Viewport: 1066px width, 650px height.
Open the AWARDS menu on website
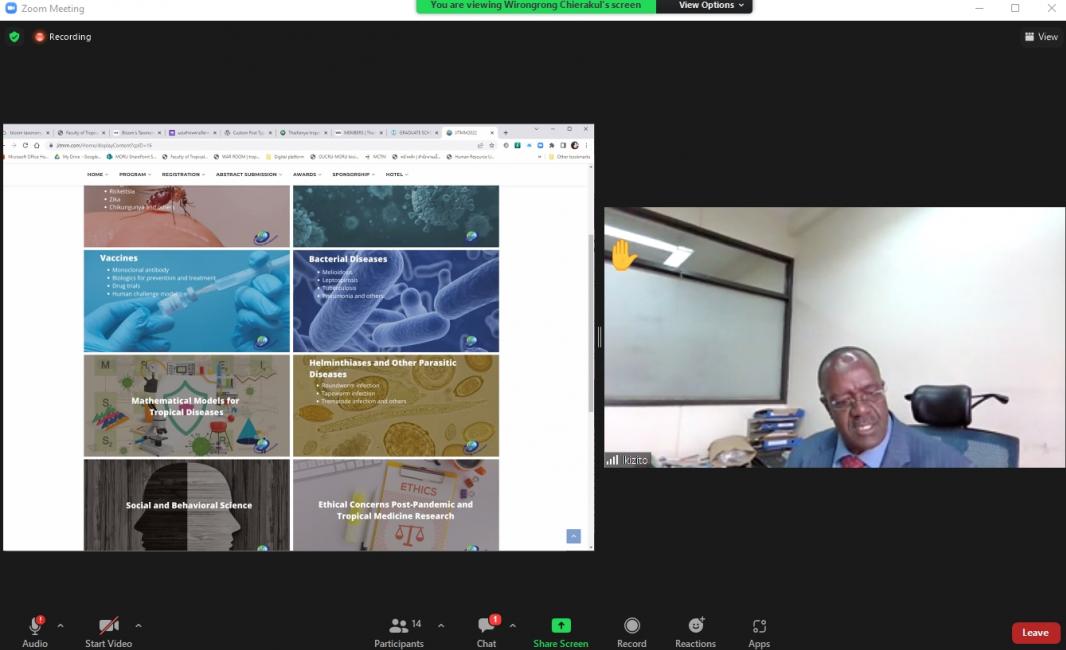click(307, 175)
